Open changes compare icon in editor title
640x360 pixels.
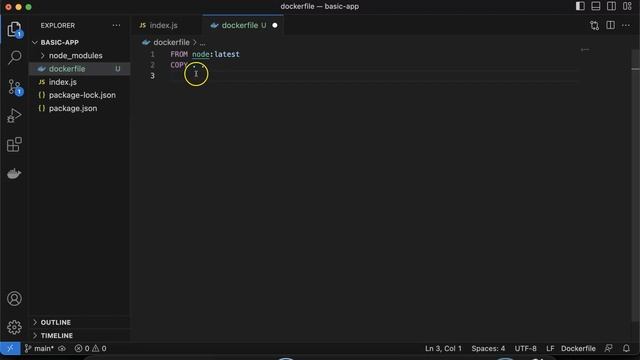(594, 25)
